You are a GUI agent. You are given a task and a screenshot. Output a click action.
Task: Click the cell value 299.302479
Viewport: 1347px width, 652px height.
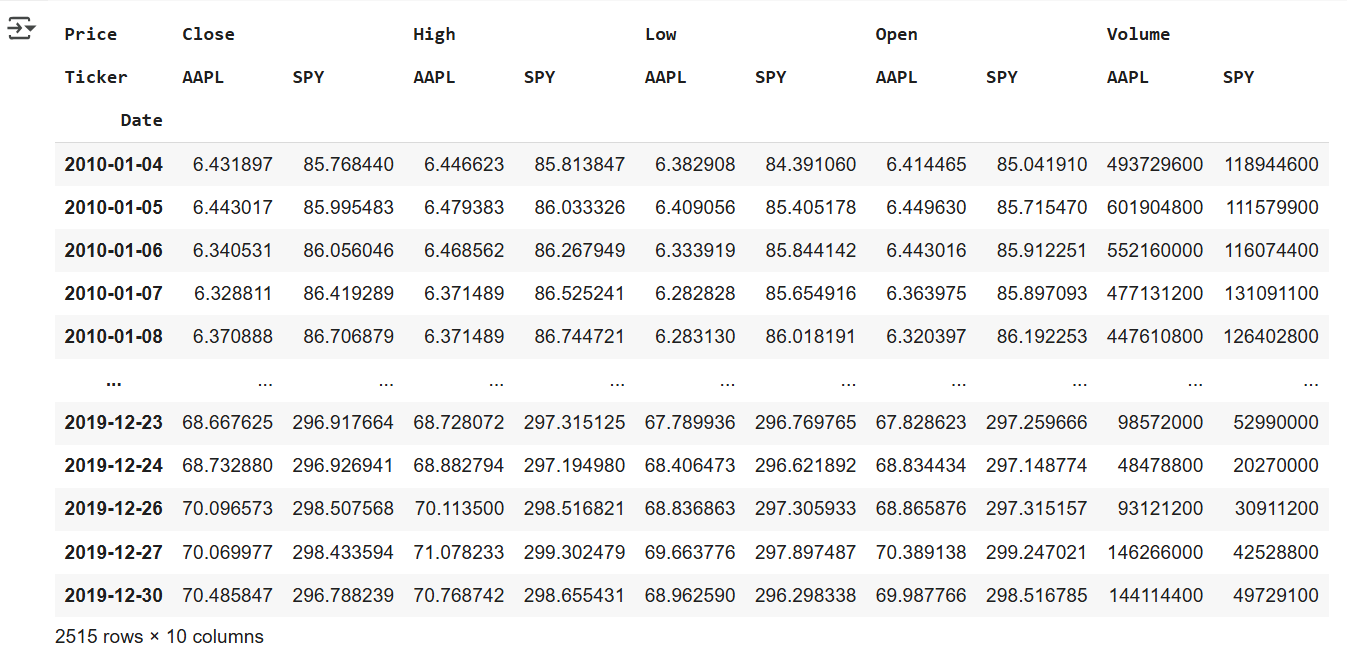(x=575, y=552)
